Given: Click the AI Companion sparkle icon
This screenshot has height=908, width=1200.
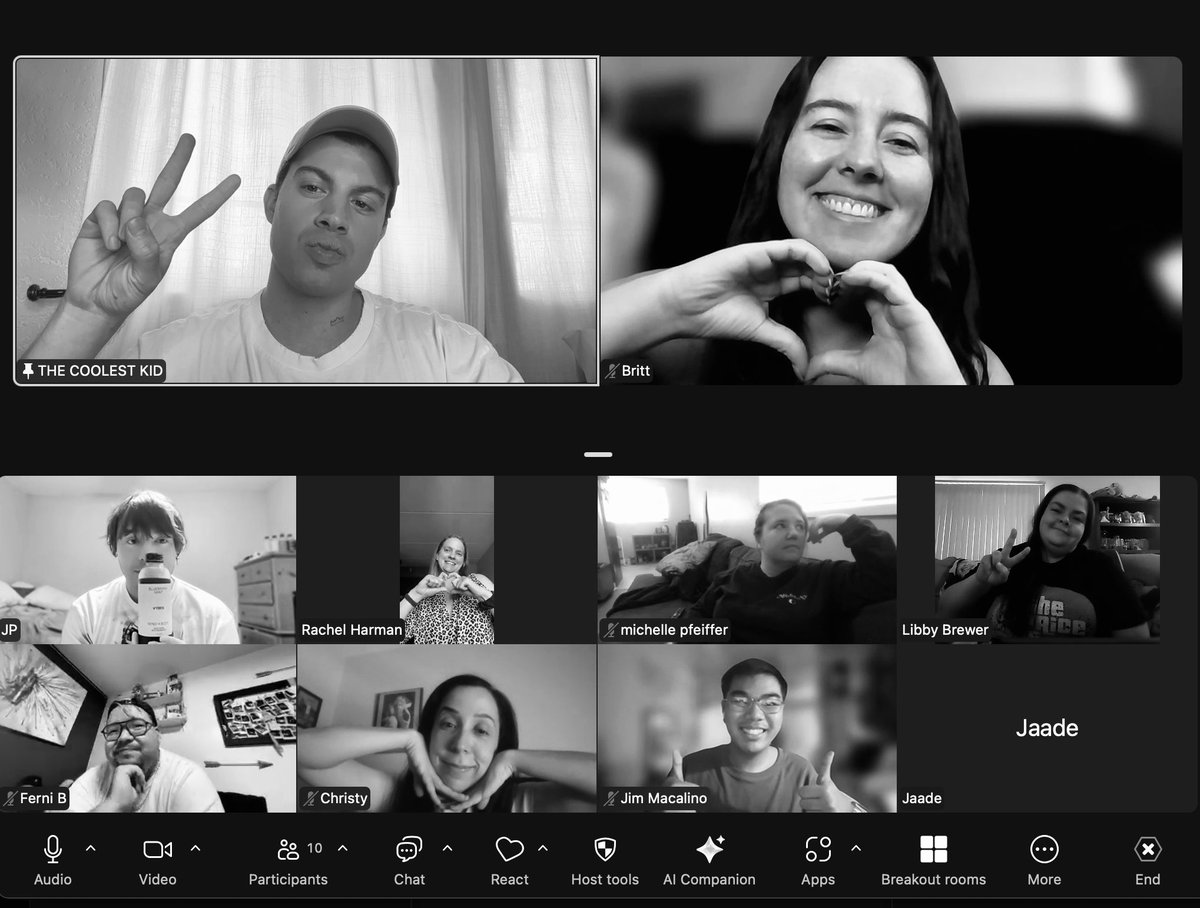Looking at the screenshot, I should (710, 849).
